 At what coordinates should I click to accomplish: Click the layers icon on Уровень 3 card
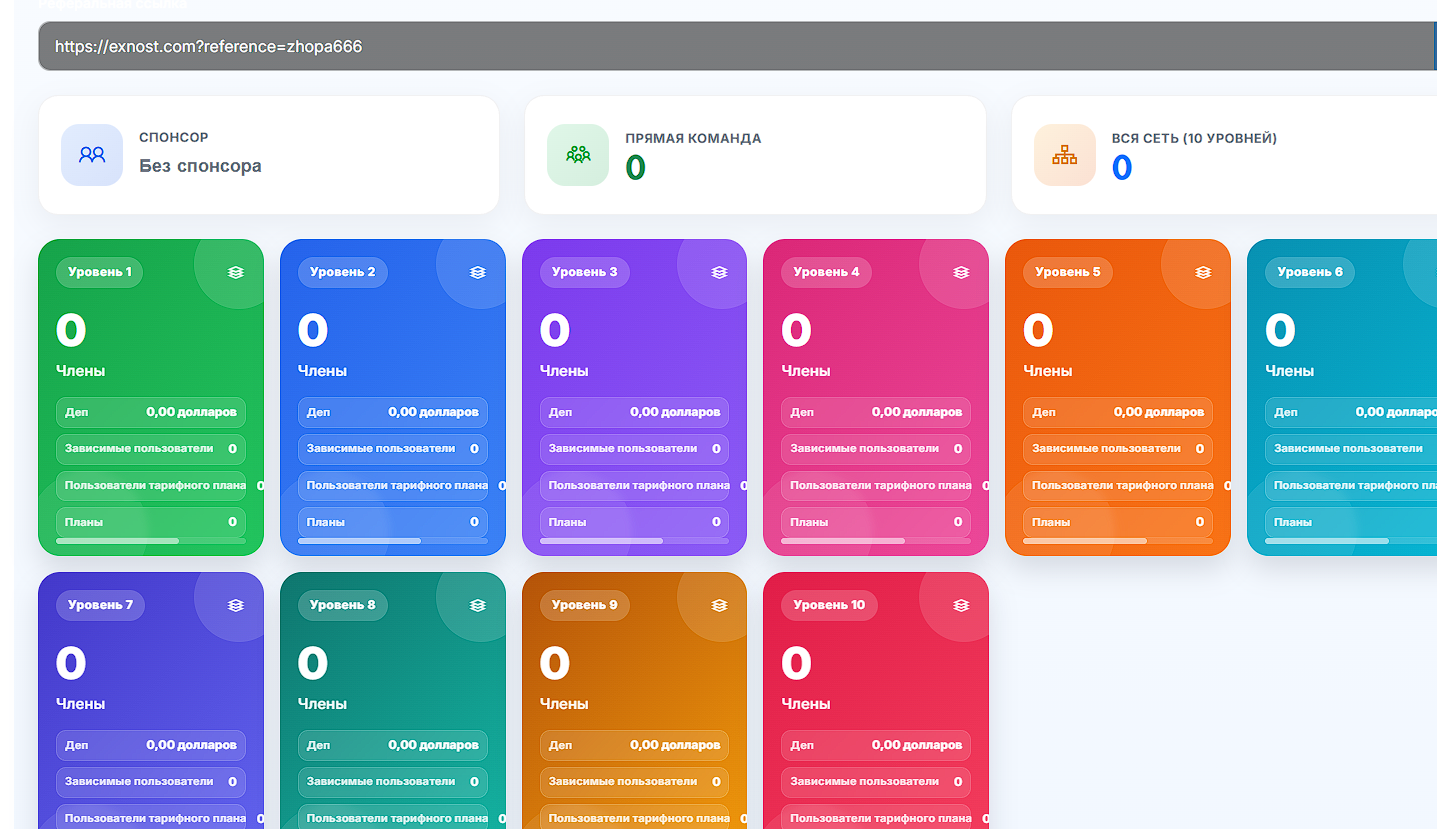point(719,272)
